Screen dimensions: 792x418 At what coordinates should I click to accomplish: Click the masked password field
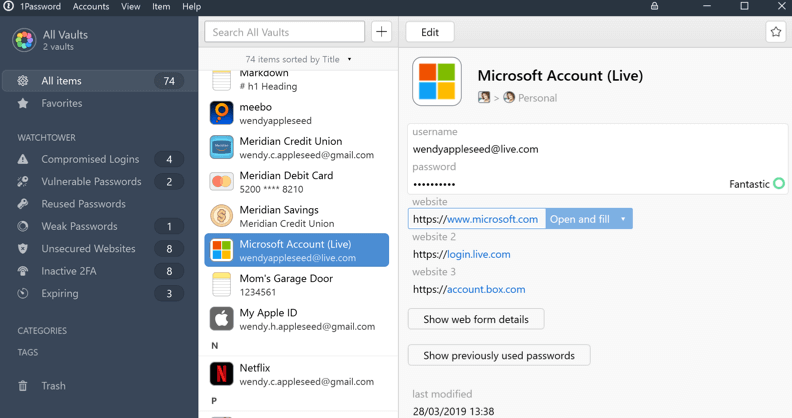(x=434, y=184)
